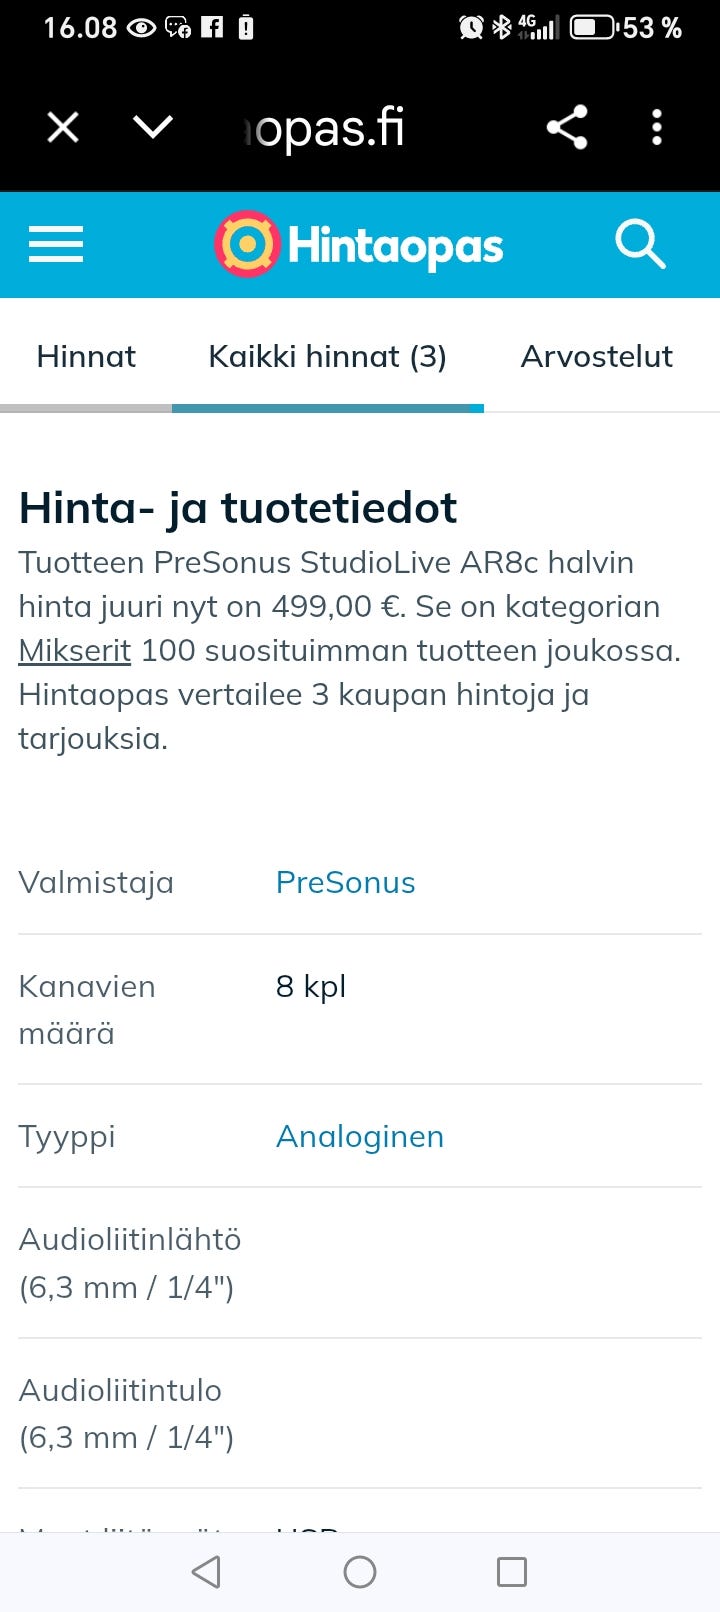Tap the Hintaopas logo

click(x=359, y=244)
